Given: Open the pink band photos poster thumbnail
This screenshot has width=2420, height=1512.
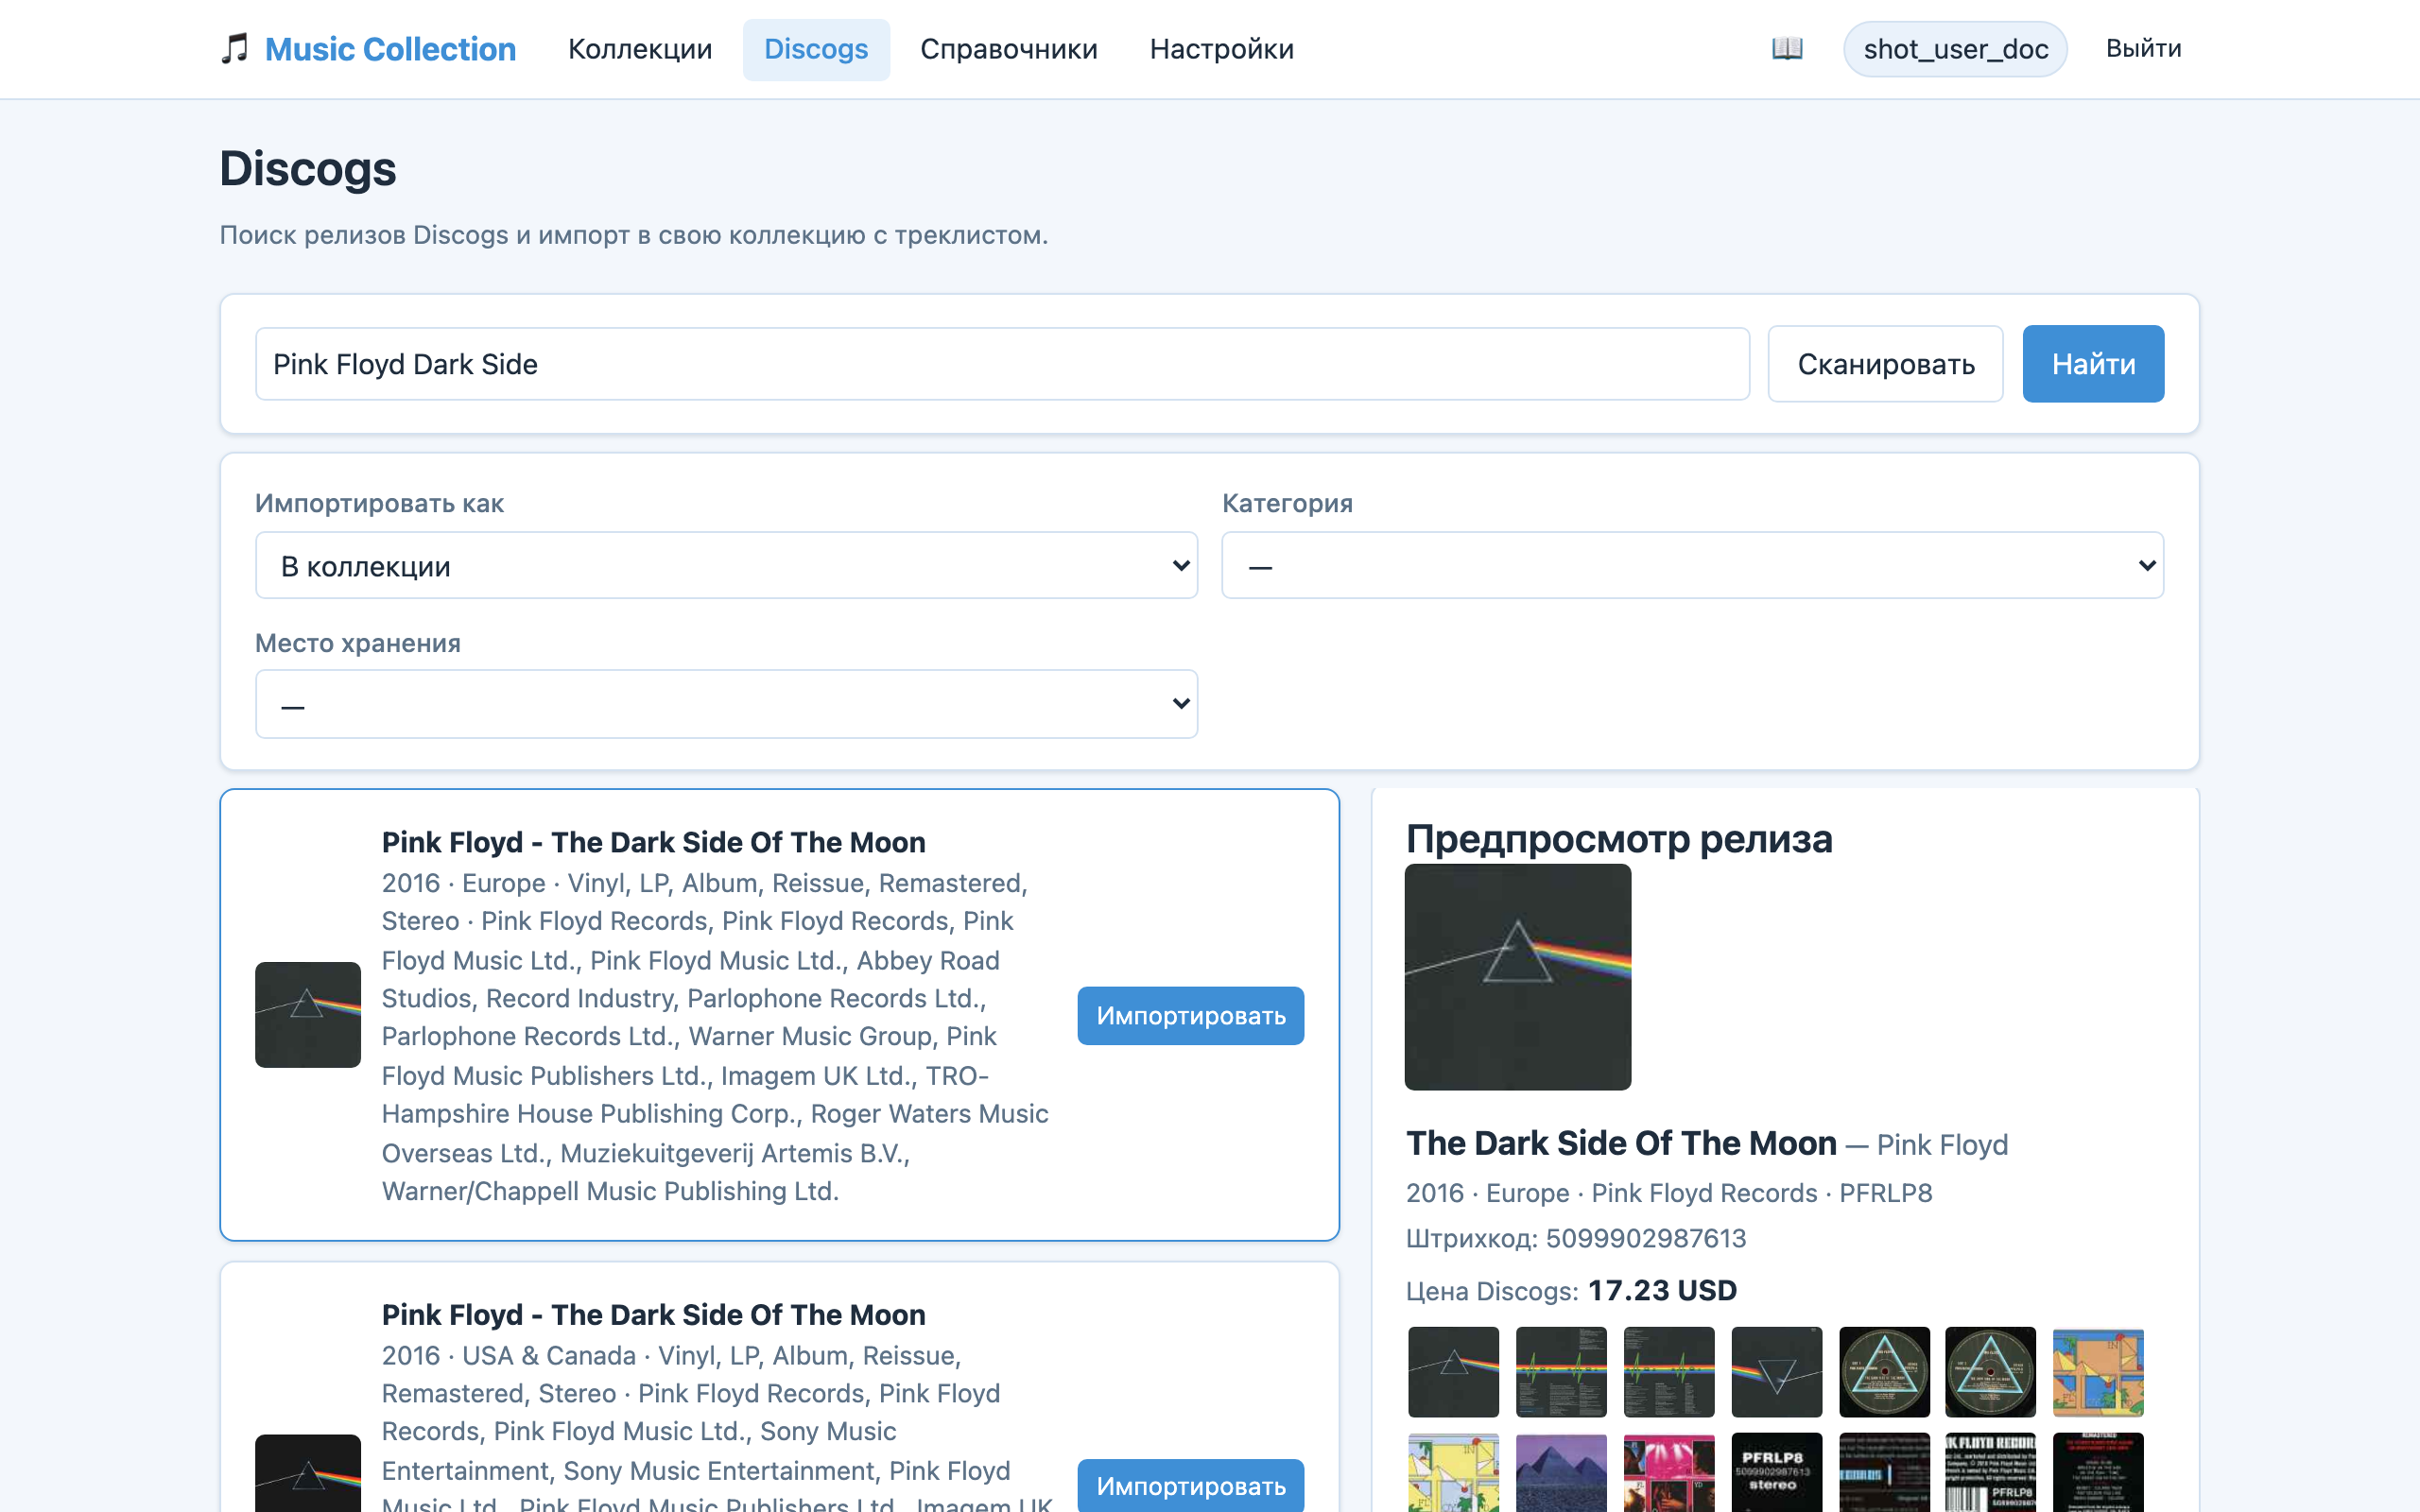Looking at the screenshot, I should pos(1669,1473).
